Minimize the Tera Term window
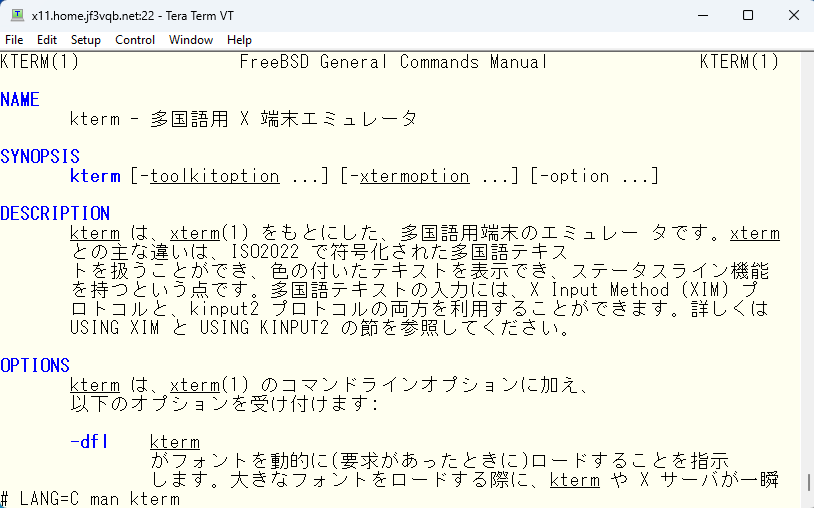Viewport: 814px width, 508px height. point(703,15)
